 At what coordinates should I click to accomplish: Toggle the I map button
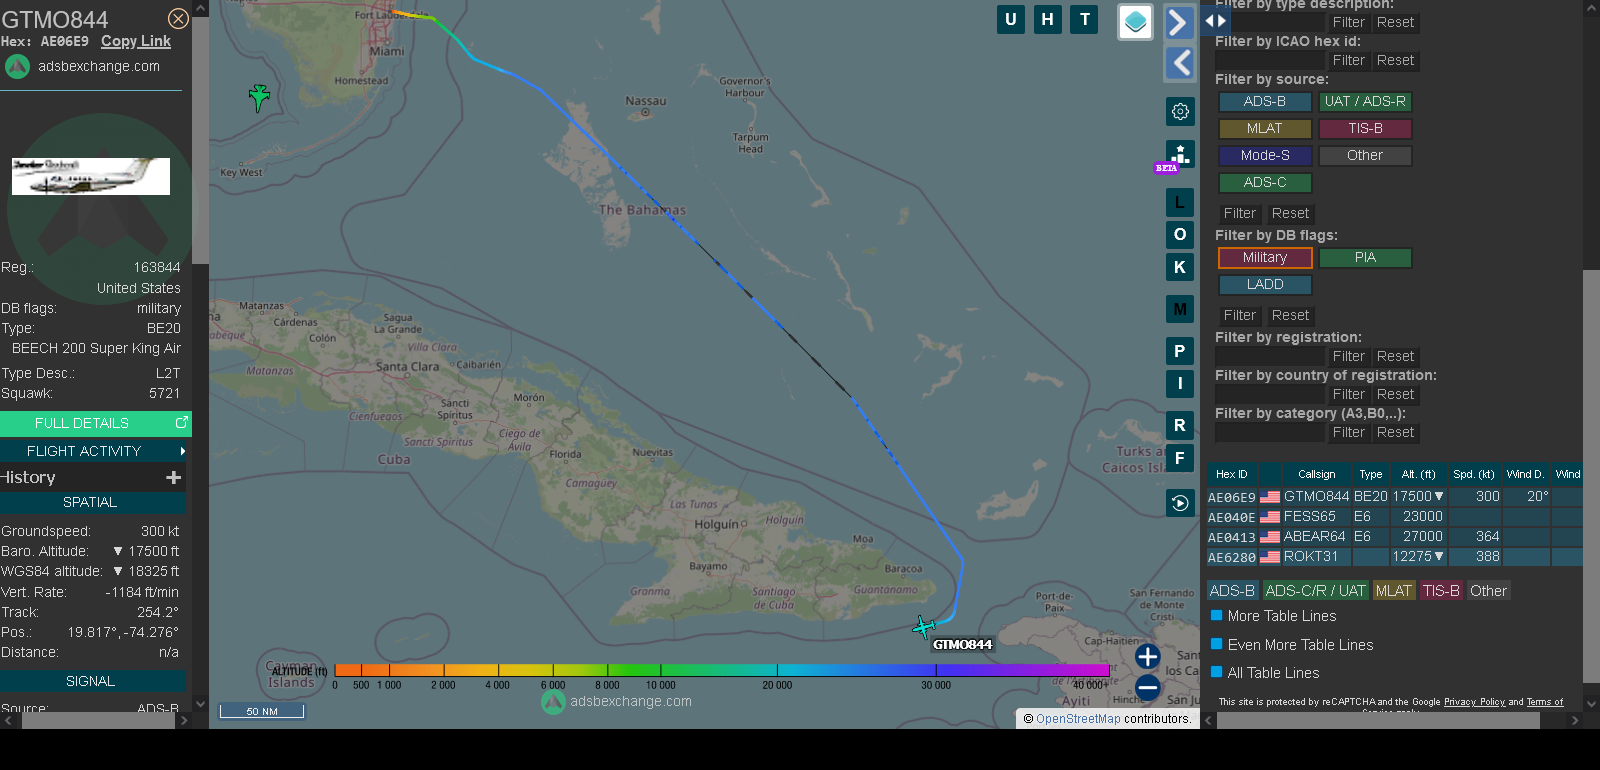[1180, 383]
